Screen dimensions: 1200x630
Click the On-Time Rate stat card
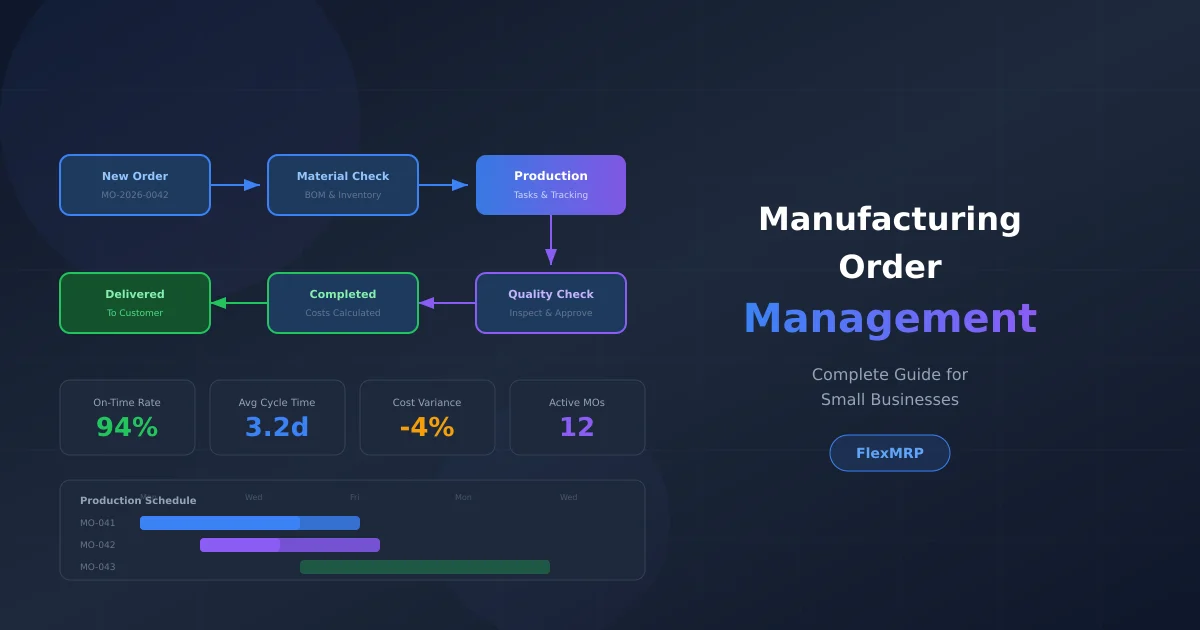pos(127,417)
